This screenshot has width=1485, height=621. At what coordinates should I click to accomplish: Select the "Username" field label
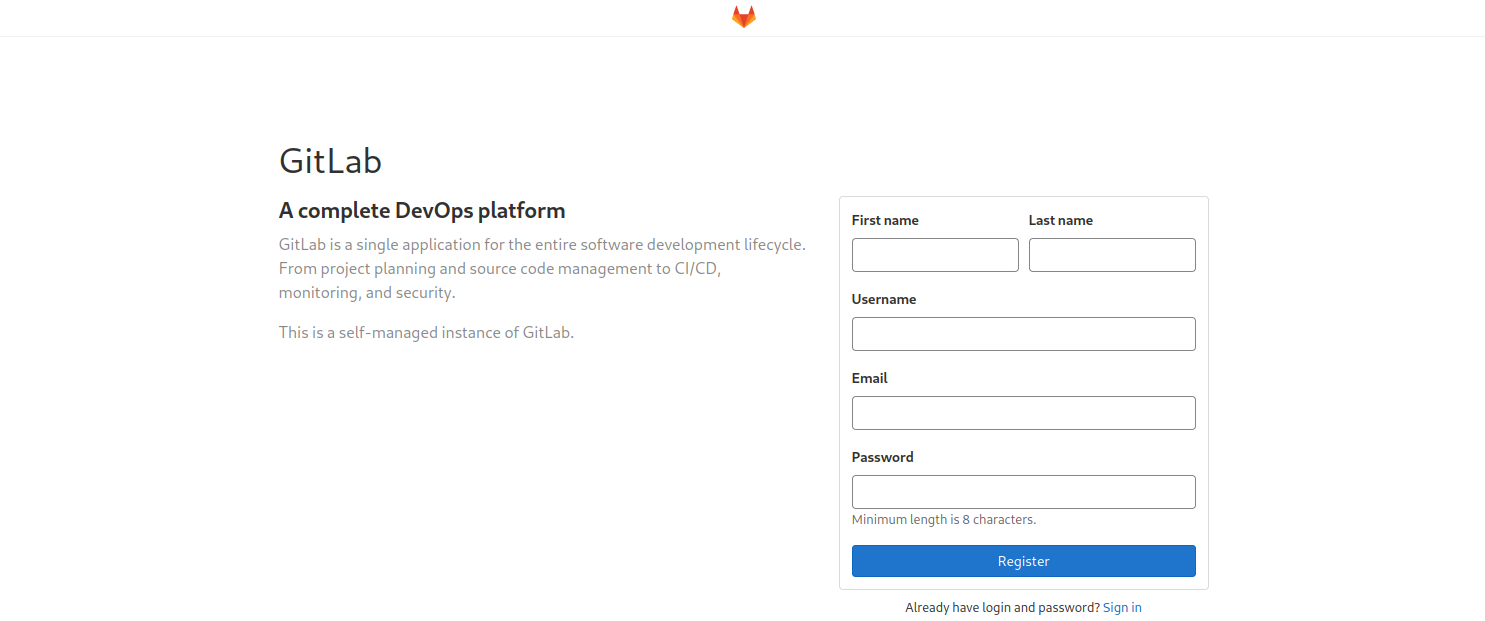(884, 299)
